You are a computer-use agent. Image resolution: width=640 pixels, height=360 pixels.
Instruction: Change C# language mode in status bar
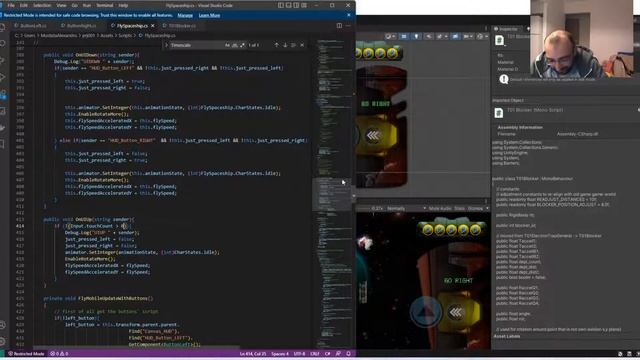[327, 353]
